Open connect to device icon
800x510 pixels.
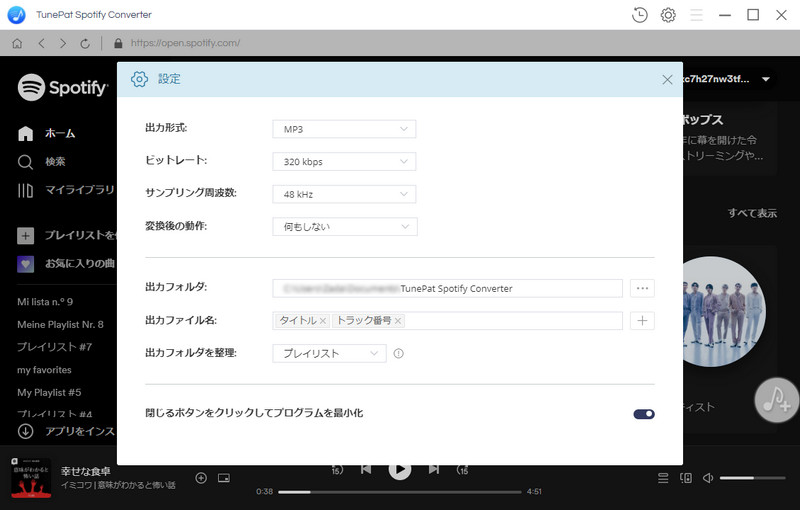click(x=686, y=478)
